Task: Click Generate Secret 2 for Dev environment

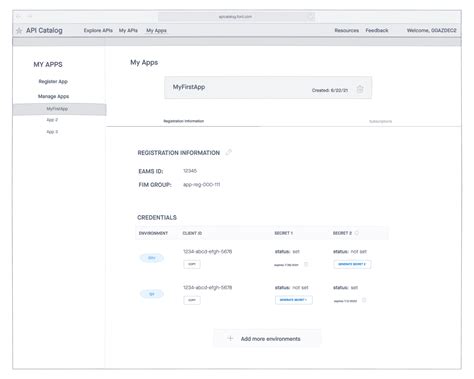Action: tap(352, 264)
